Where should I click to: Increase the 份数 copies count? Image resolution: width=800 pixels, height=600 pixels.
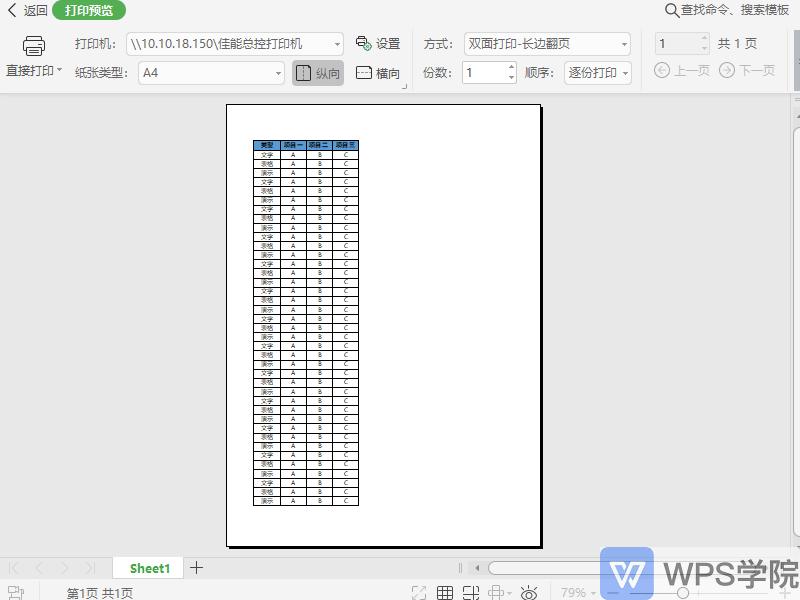[511, 67]
